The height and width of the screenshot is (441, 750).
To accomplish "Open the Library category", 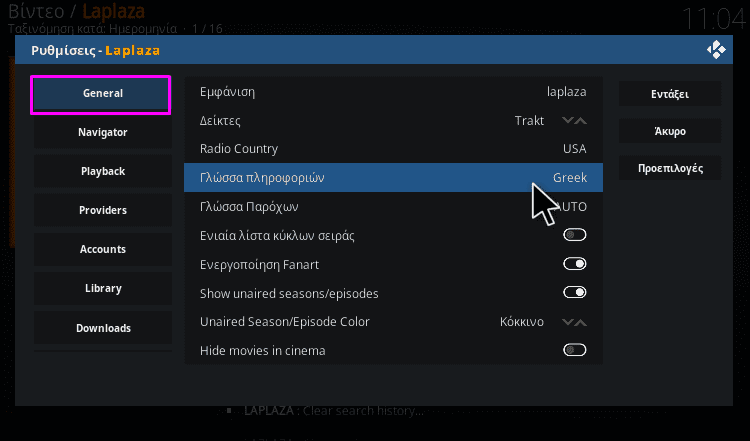I will point(102,288).
